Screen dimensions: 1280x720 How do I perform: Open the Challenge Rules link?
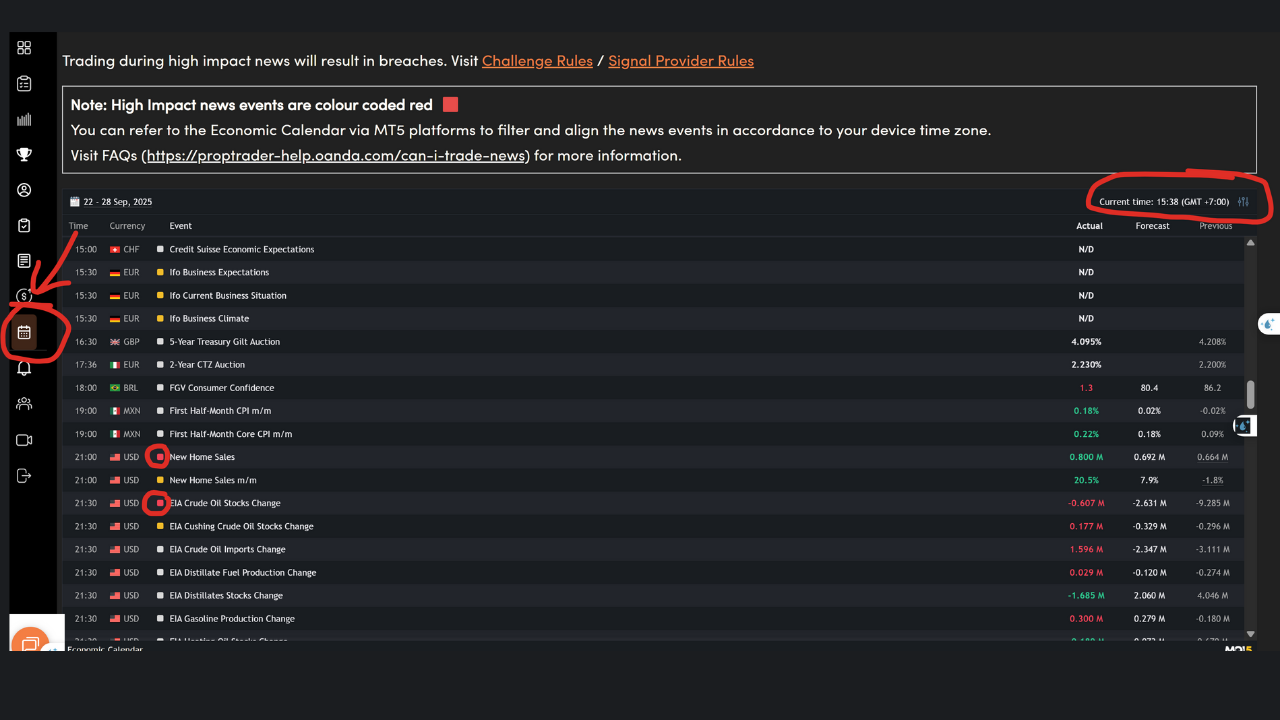[x=537, y=61]
